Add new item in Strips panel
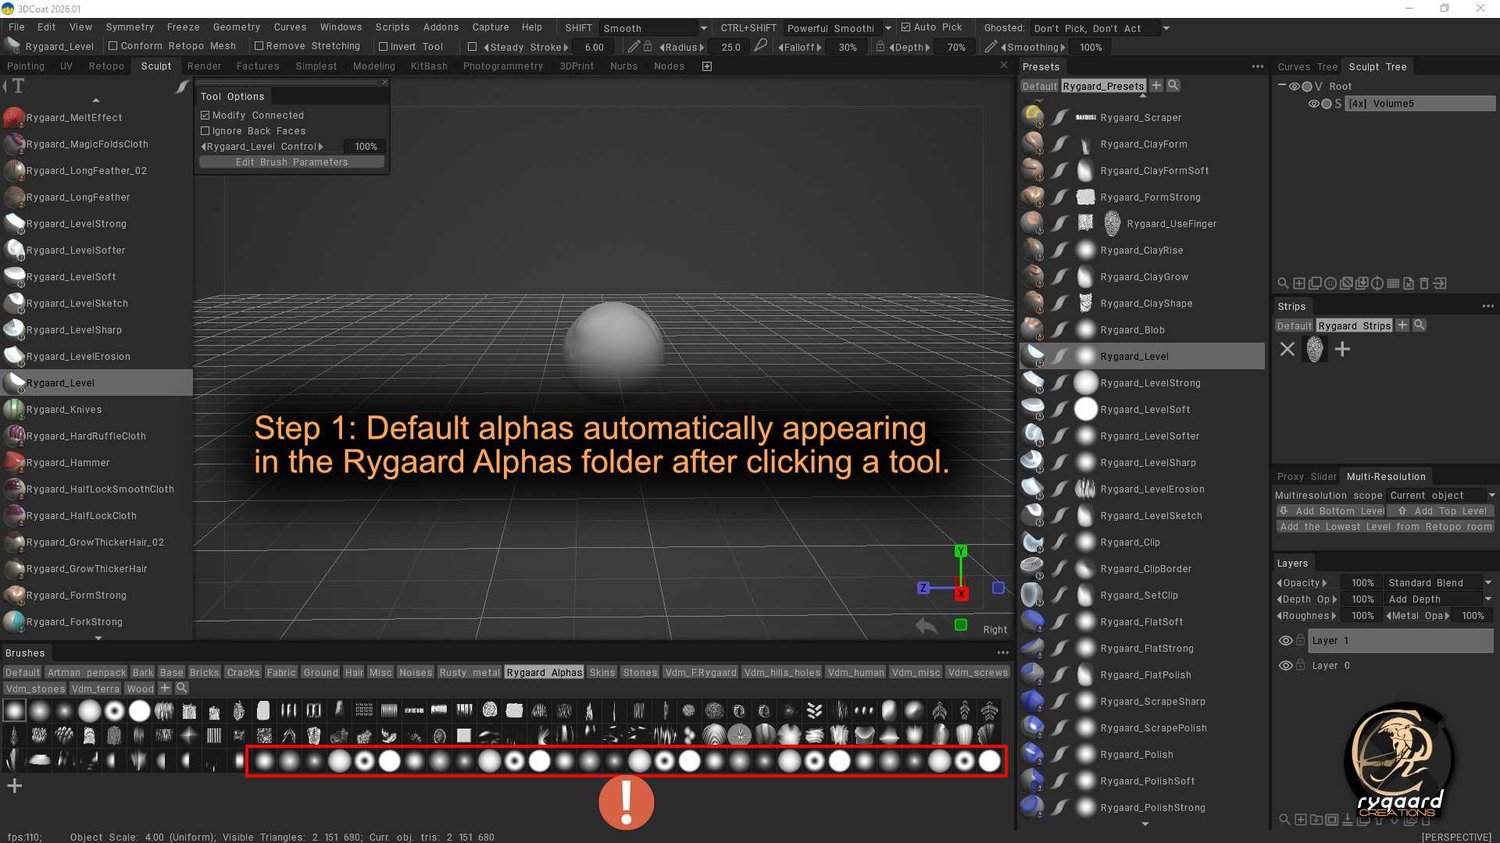The height and width of the screenshot is (843, 1500). (x=1343, y=349)
